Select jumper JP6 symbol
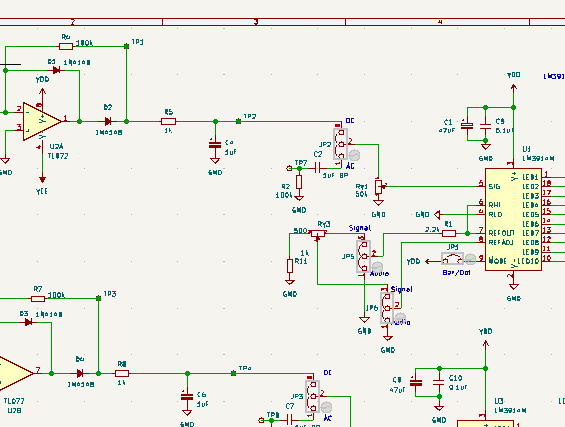 [387, 308]
